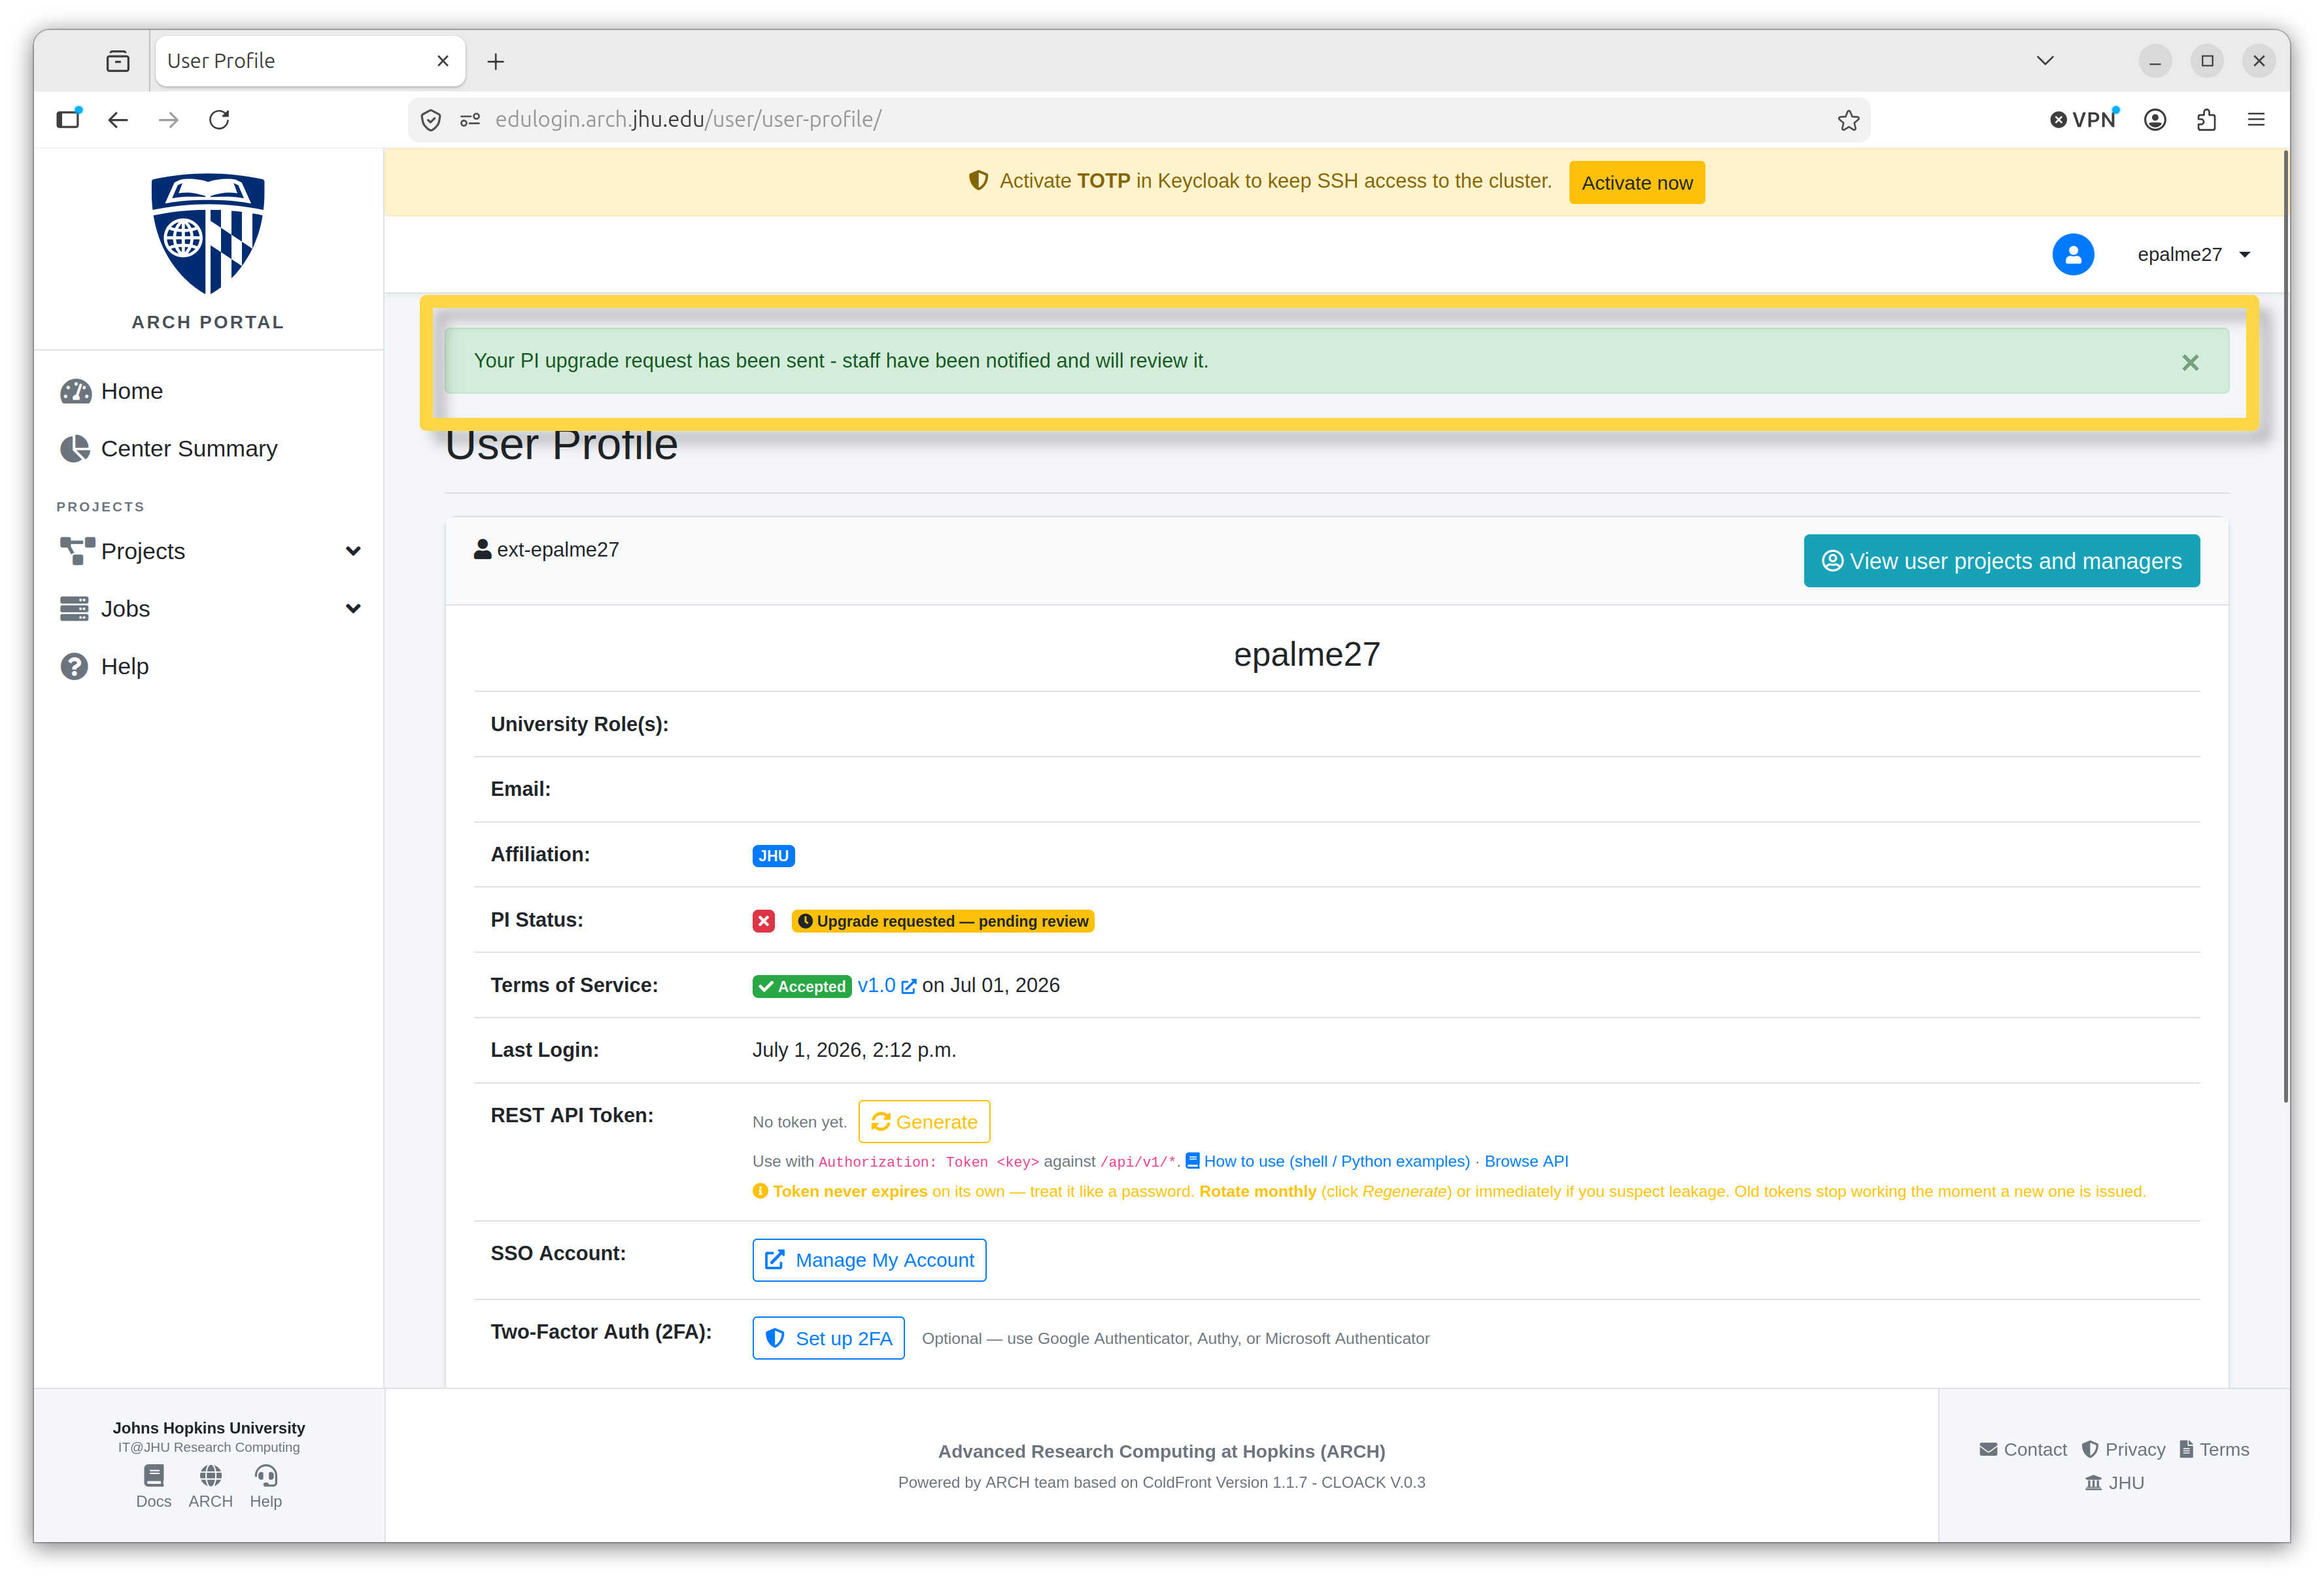Open the Terms footer link
This screenshot has width=2324, height=1580.
click(2214, 1450)
